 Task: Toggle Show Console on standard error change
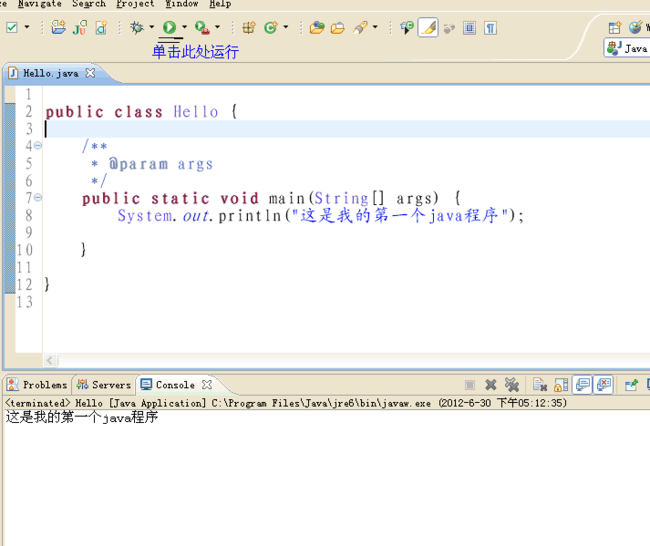point(603,384)
